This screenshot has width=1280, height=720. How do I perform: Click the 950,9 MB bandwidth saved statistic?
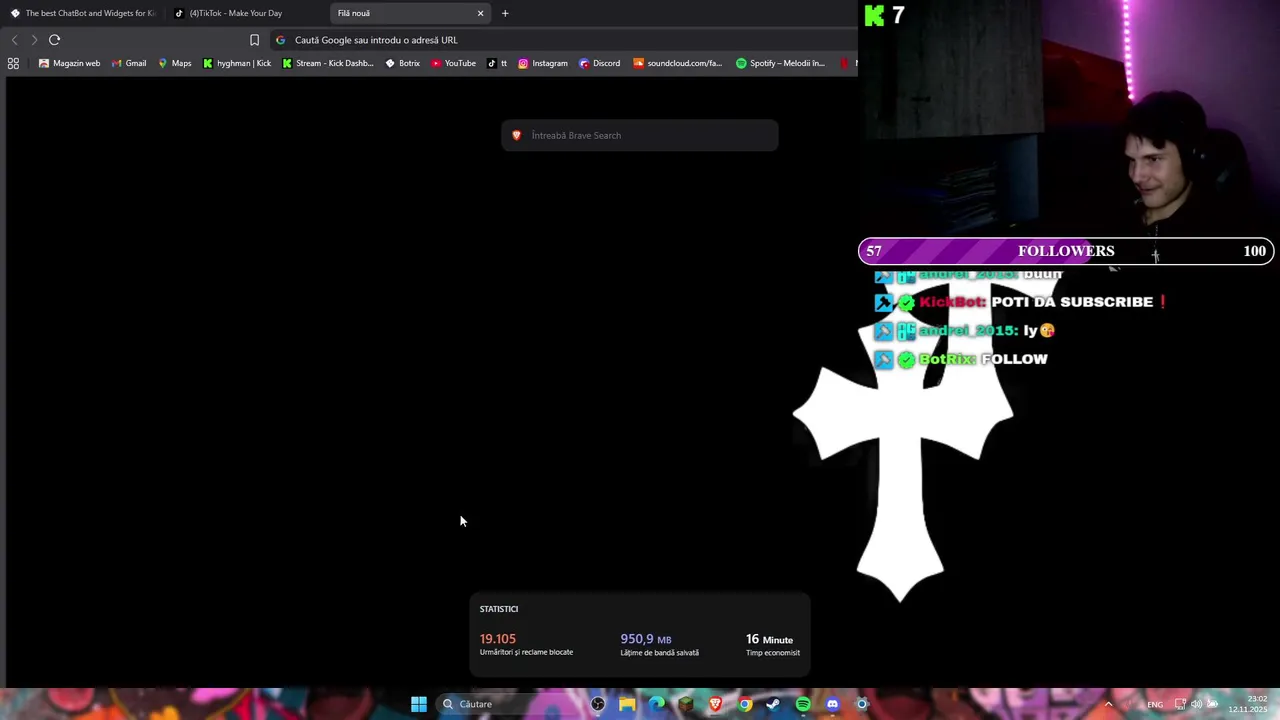(x=659, y=644)
